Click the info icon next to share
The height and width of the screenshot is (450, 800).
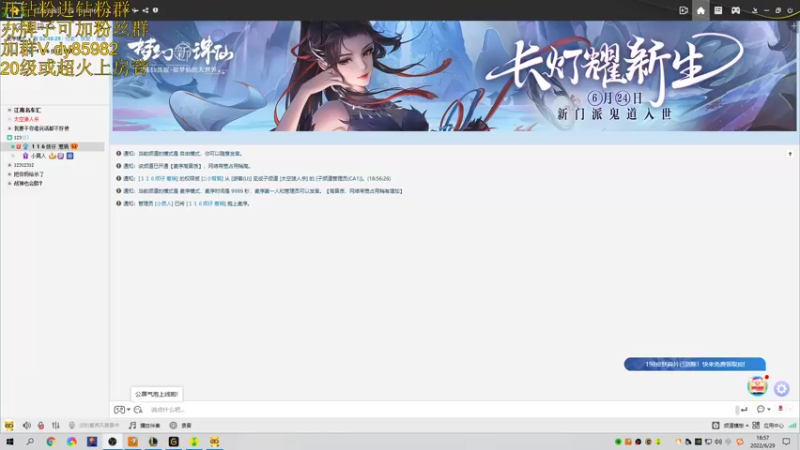point(156,10)
